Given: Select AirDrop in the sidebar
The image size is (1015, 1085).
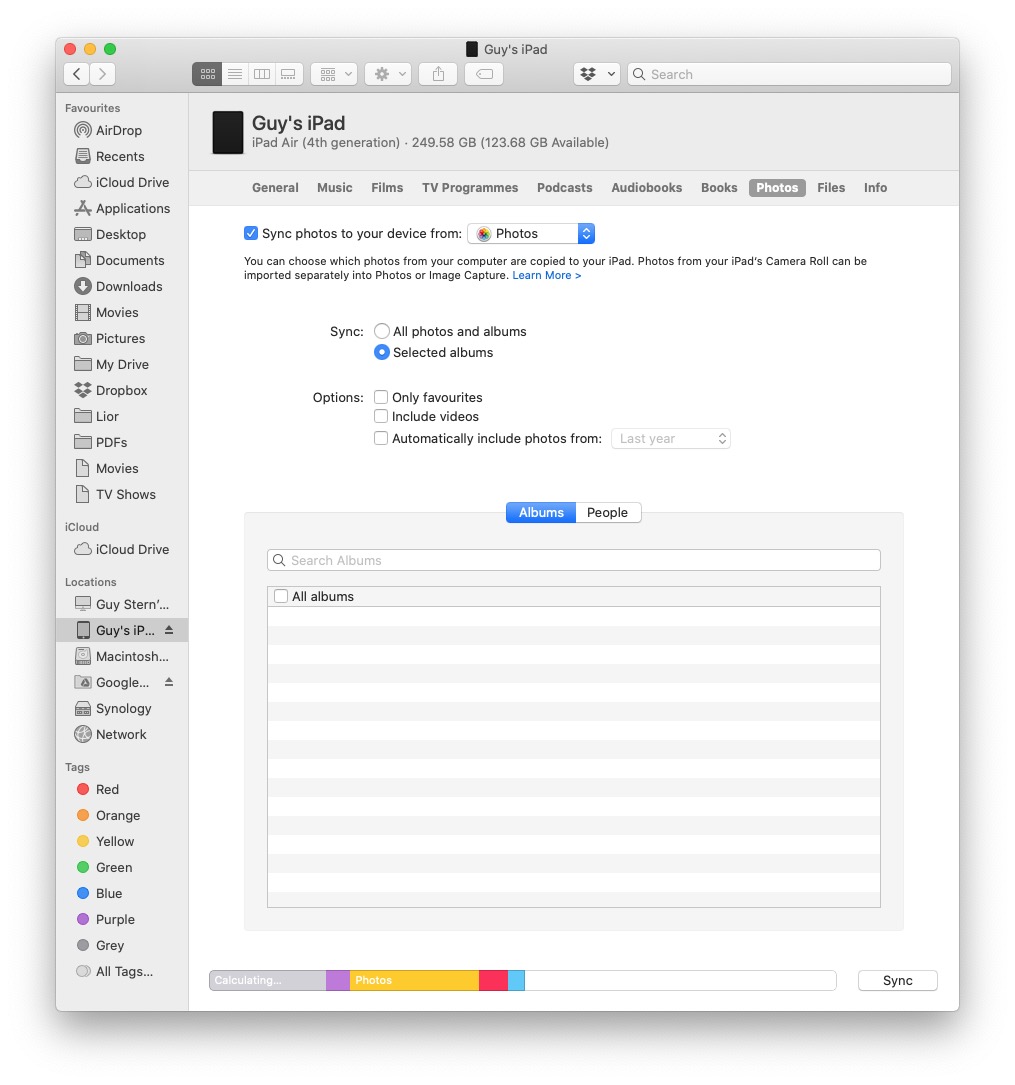Looking at the screenshot, I should pos(107,130).
